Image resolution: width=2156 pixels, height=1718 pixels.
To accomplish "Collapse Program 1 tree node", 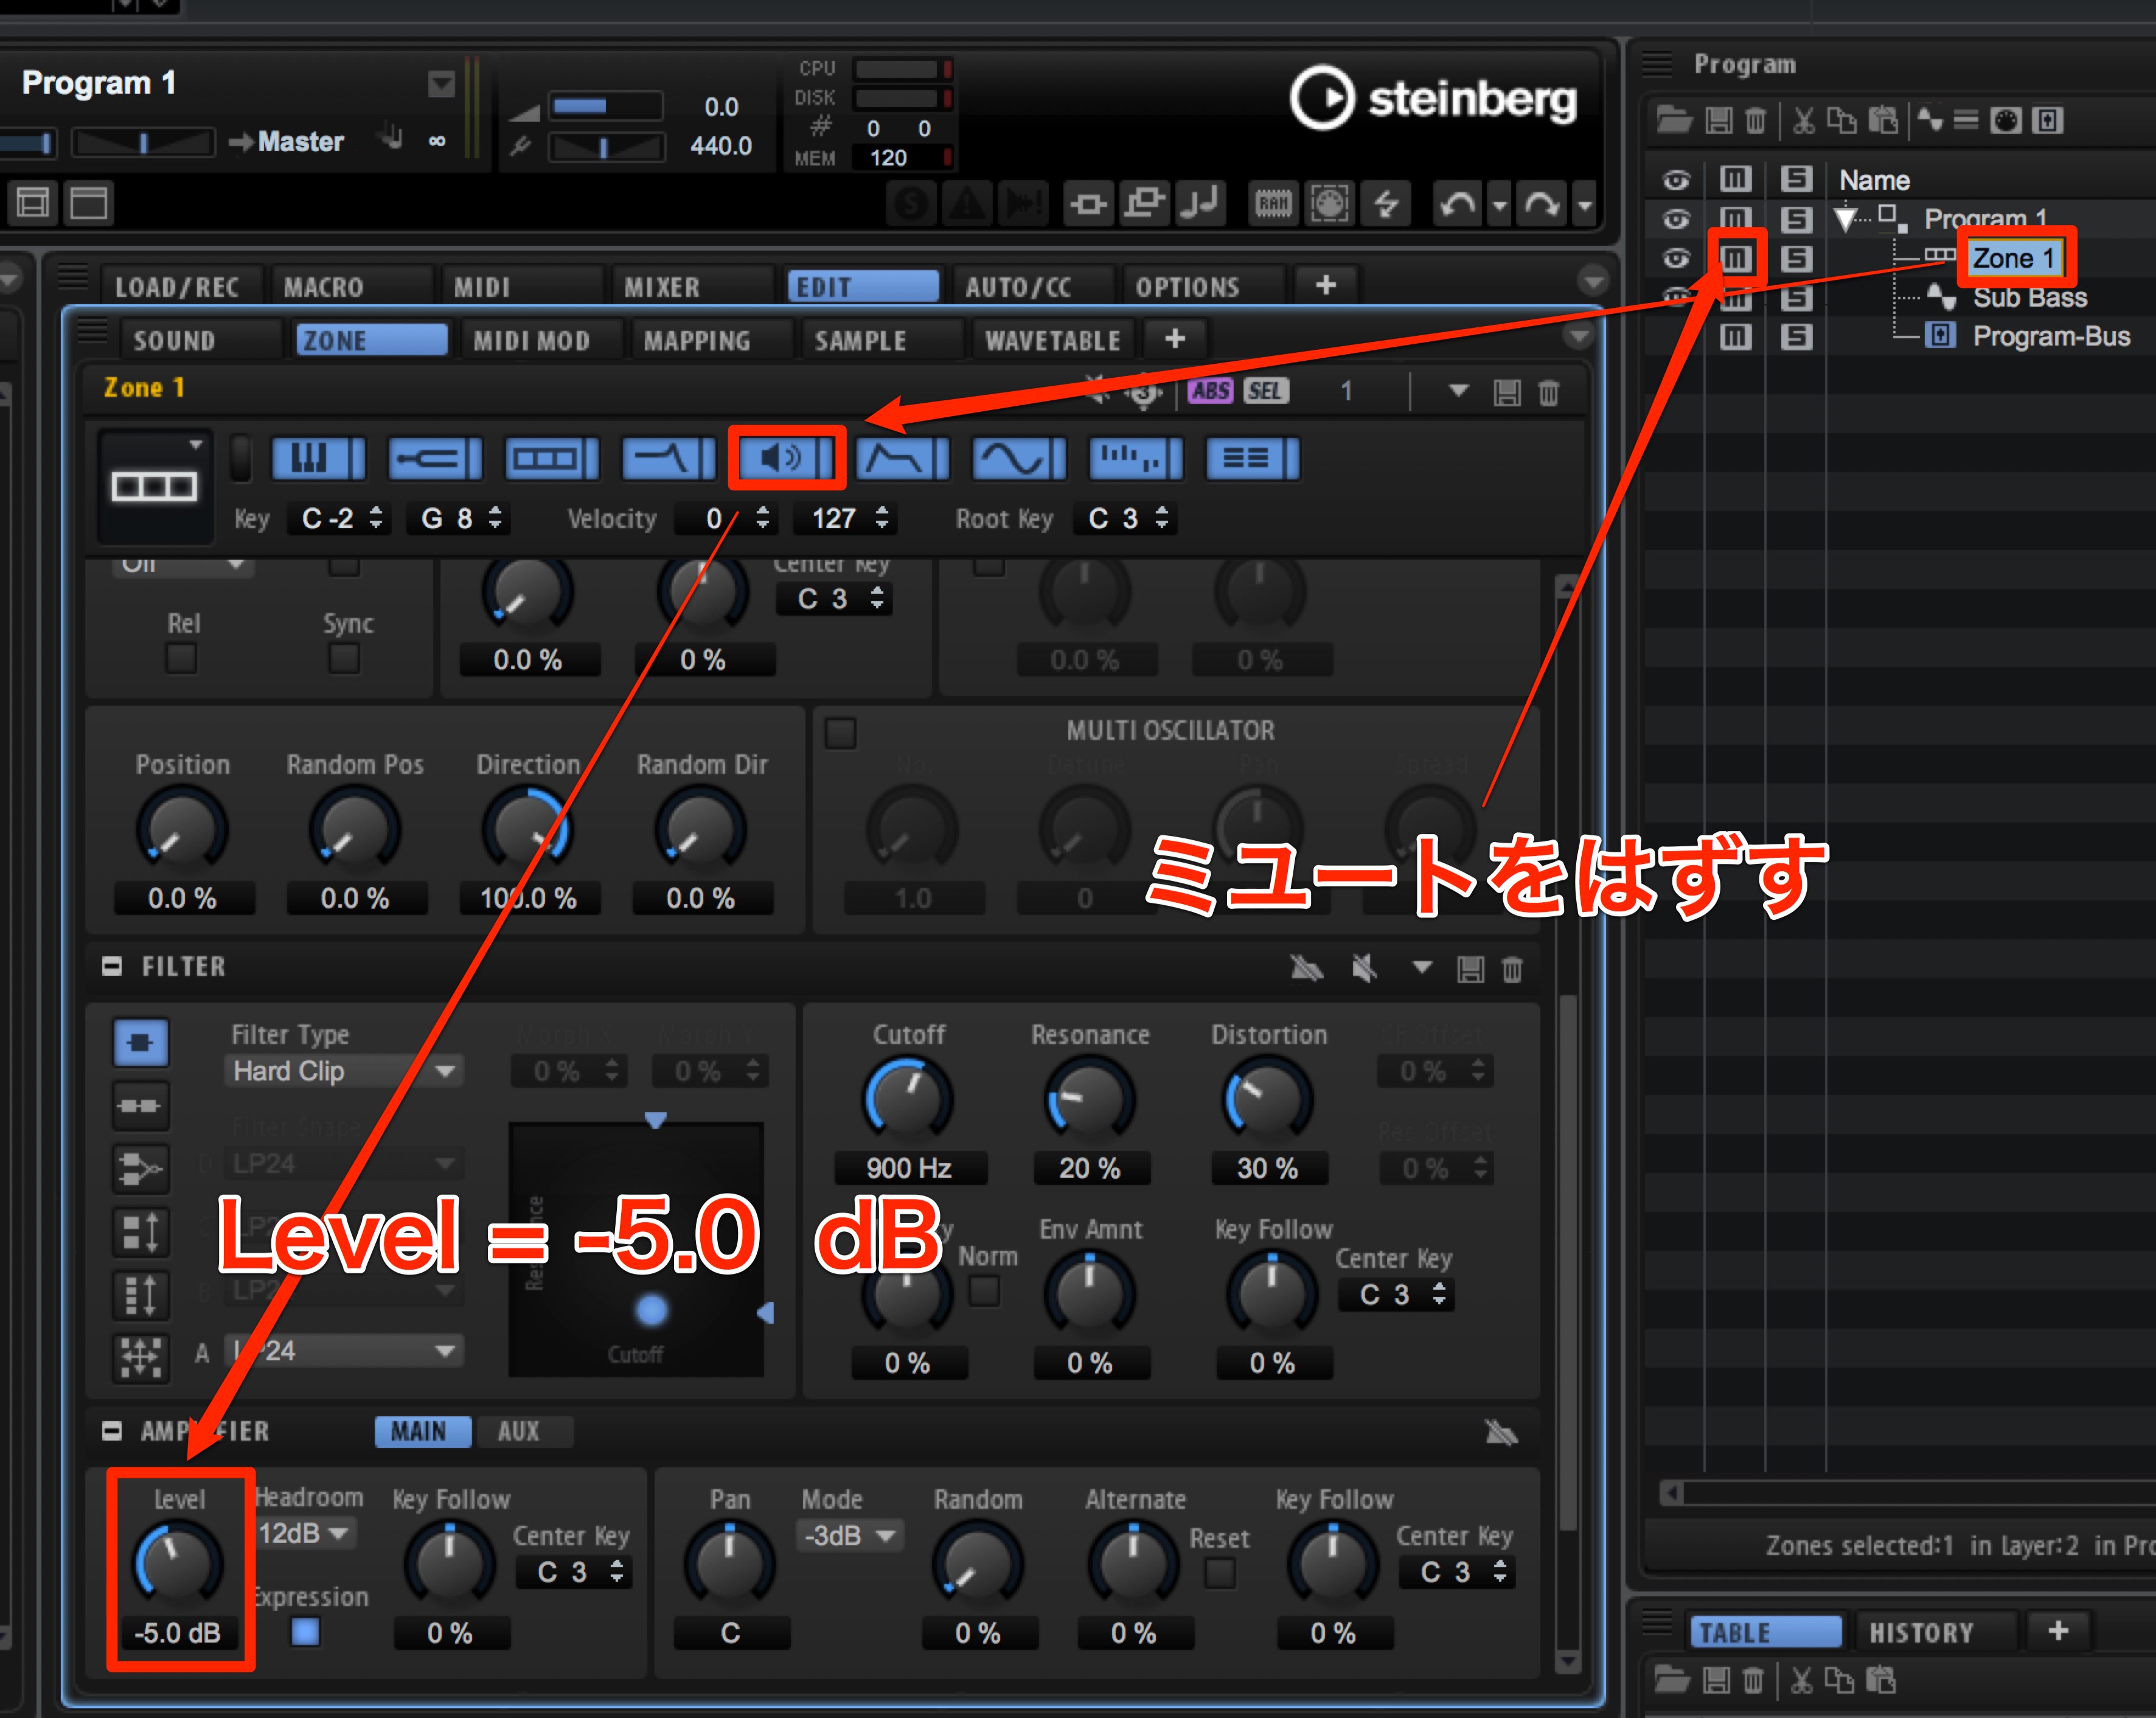I will (x=1846, y=219).
